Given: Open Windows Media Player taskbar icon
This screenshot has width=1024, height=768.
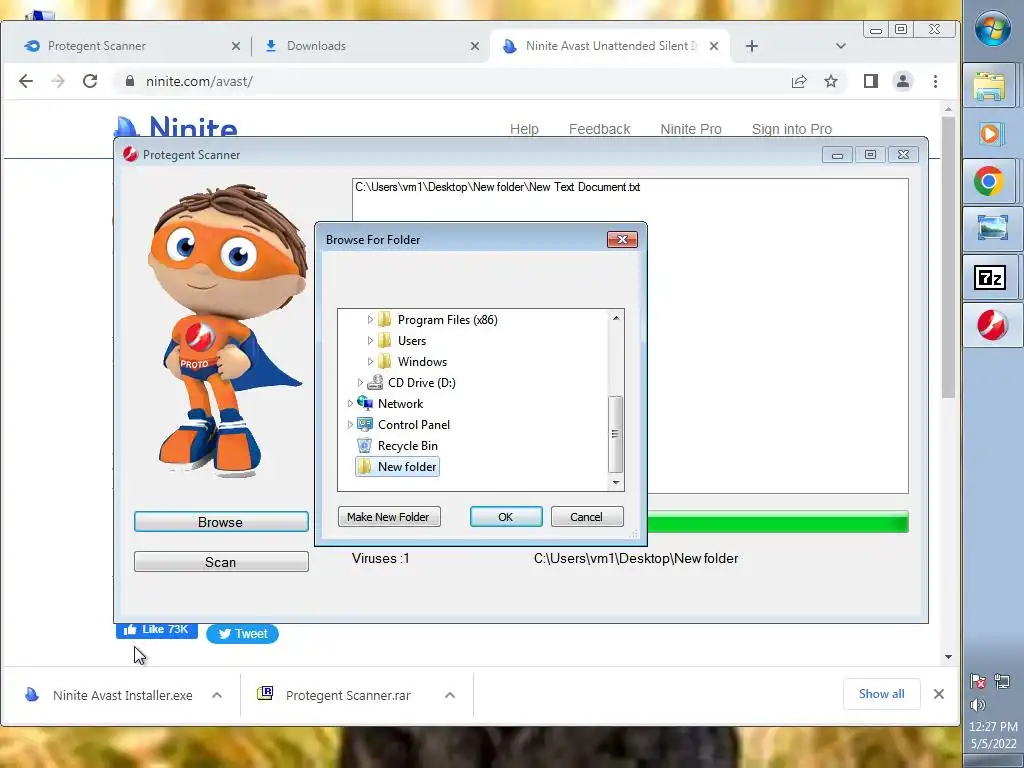Looking at the screenshot, I should coord(989,133).
